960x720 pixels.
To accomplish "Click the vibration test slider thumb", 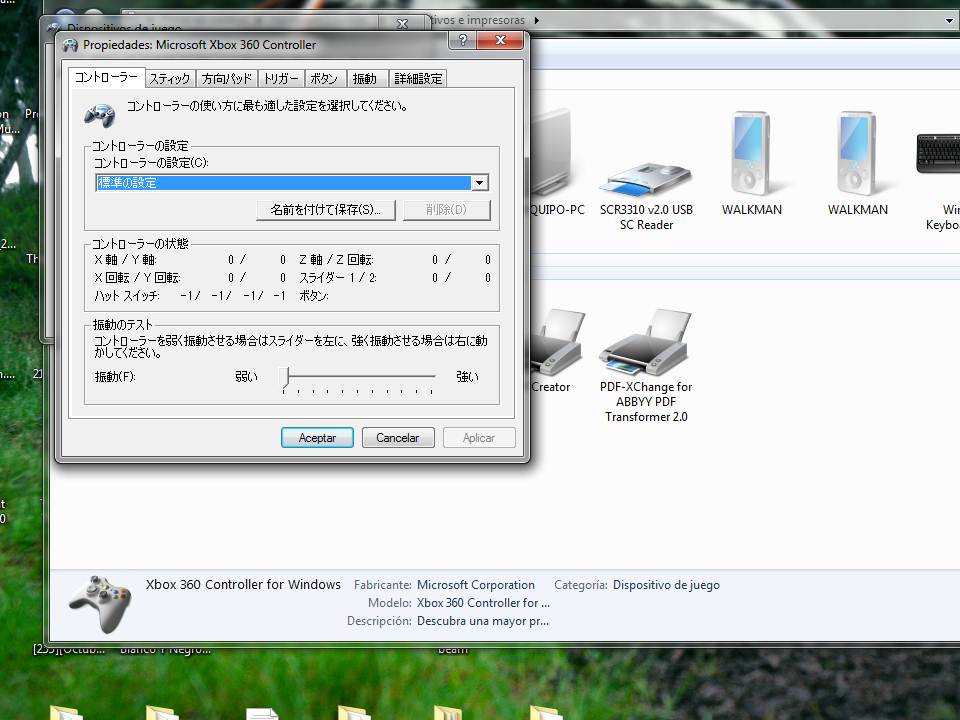I will (284, 377).
